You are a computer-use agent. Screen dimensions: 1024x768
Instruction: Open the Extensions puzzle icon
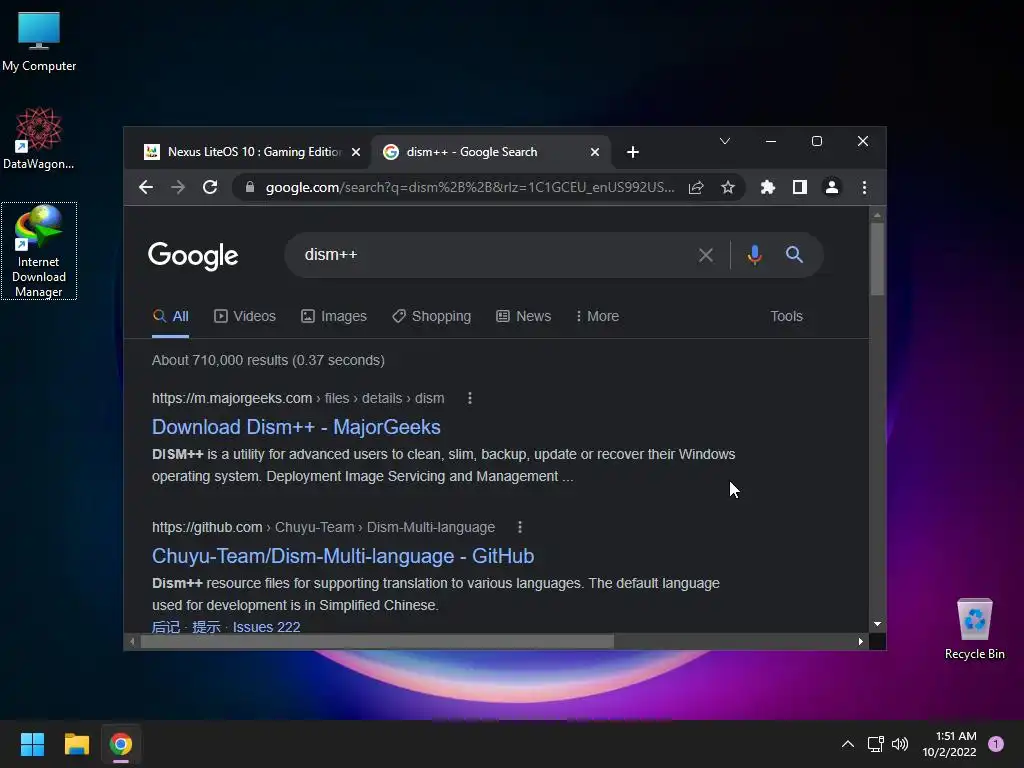[x=768, y=187]
